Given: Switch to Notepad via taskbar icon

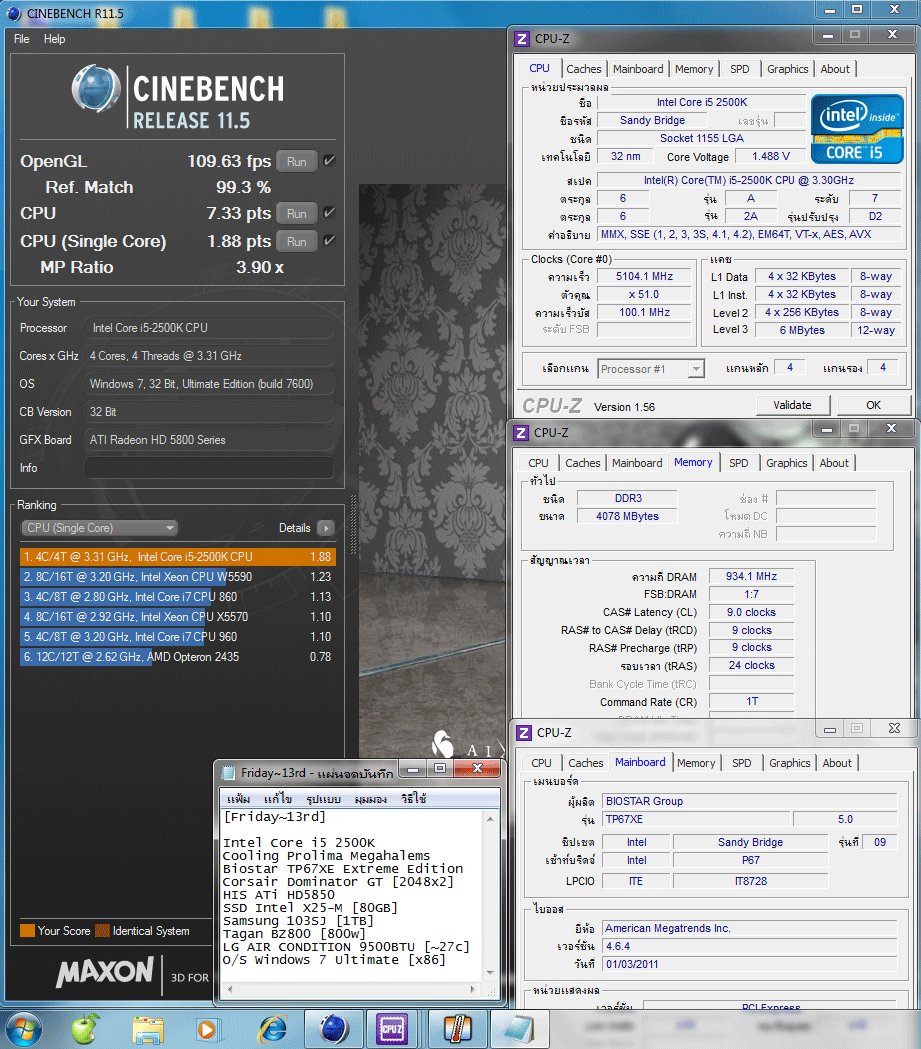Looking at the screenshot, I should (x=520, y=1029).
